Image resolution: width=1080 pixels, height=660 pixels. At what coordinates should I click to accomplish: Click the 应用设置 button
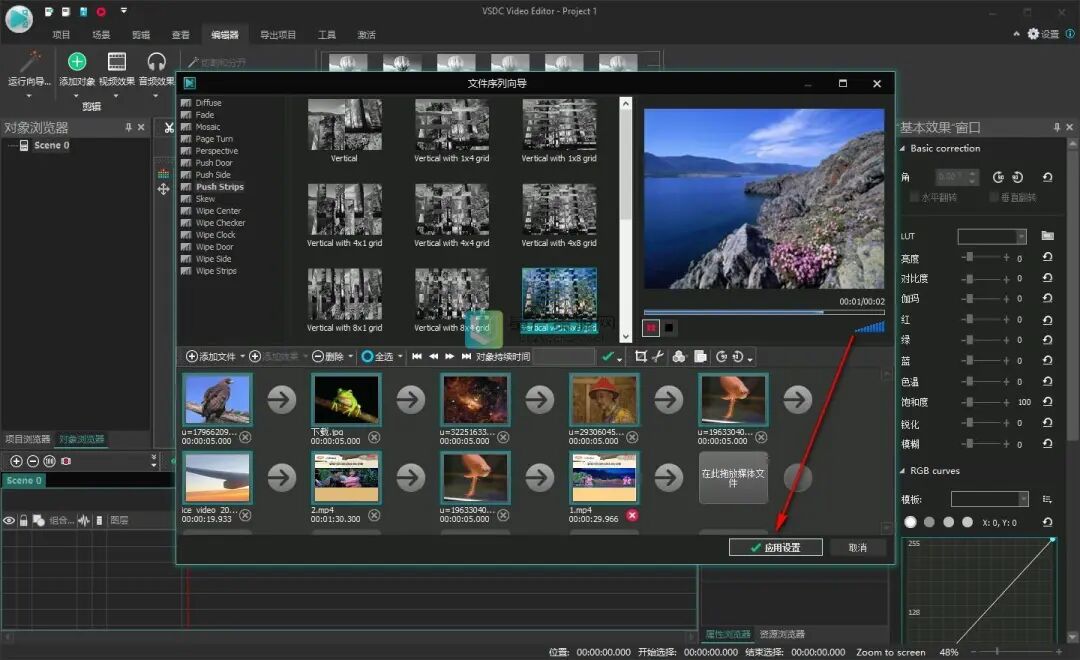tap(775, 547)
